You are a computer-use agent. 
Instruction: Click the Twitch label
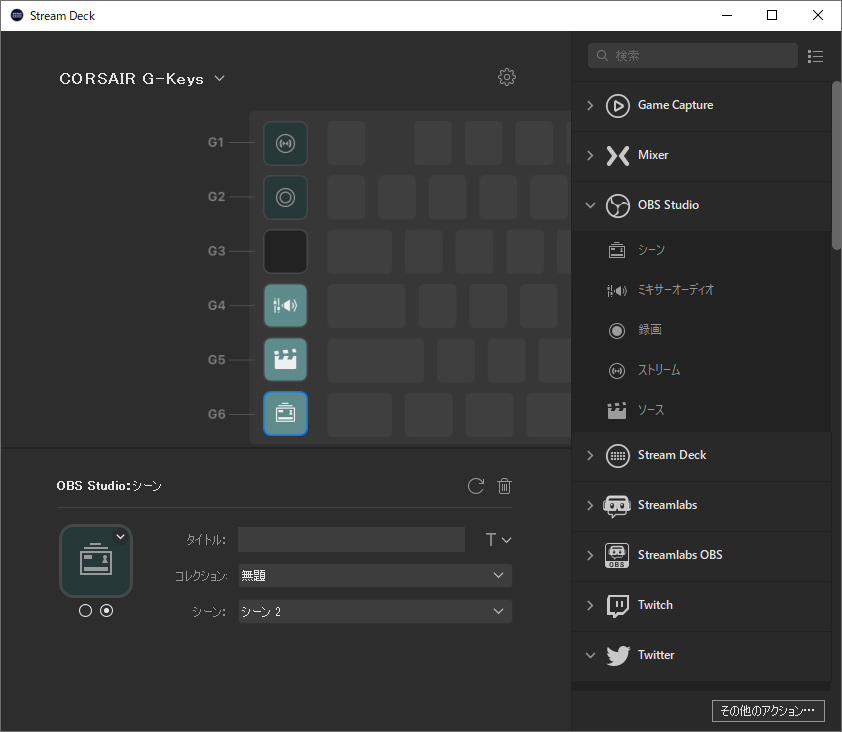coord(655,605)
